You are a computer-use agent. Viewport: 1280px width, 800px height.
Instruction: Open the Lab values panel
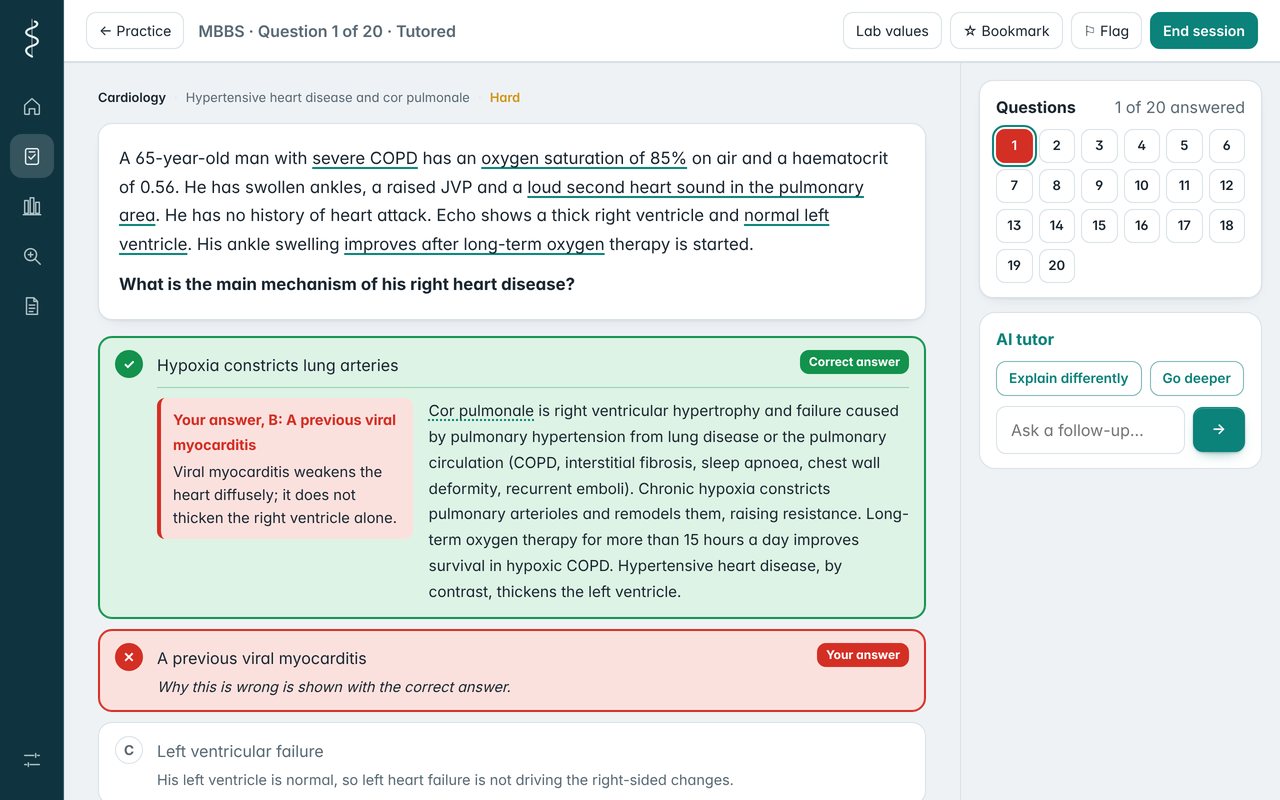coord(892,31)
